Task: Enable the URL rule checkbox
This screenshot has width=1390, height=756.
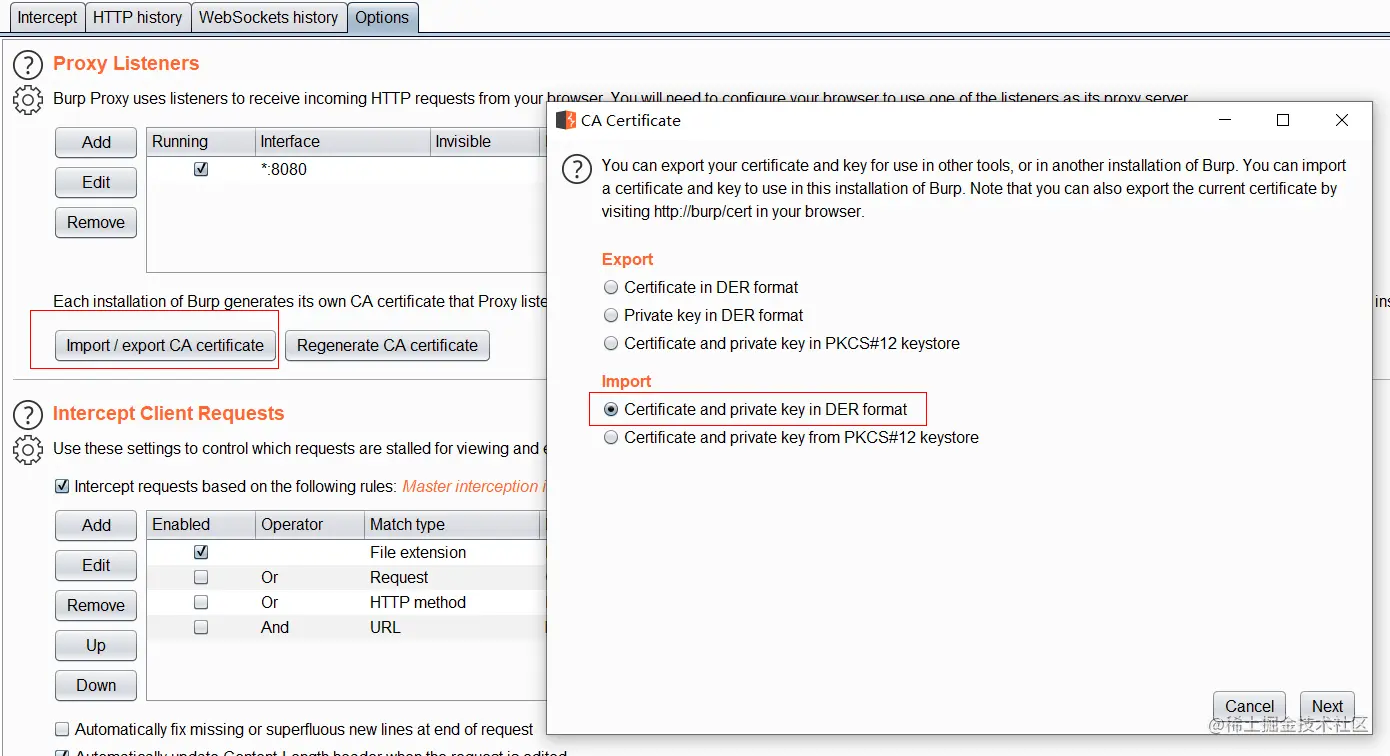Action: [201, 627]
